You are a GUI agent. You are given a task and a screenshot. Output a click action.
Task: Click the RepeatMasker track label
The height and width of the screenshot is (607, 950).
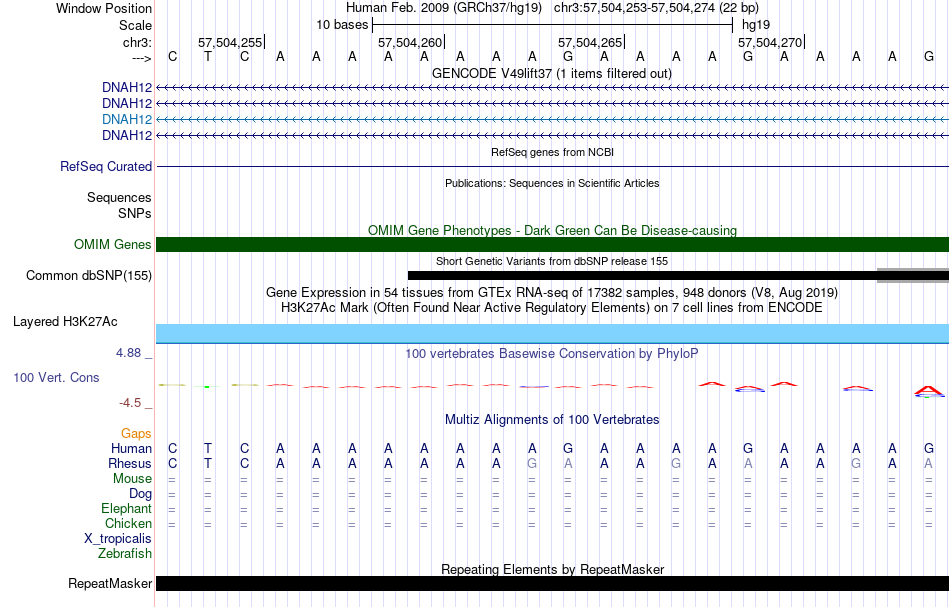[x=110, y=583]
